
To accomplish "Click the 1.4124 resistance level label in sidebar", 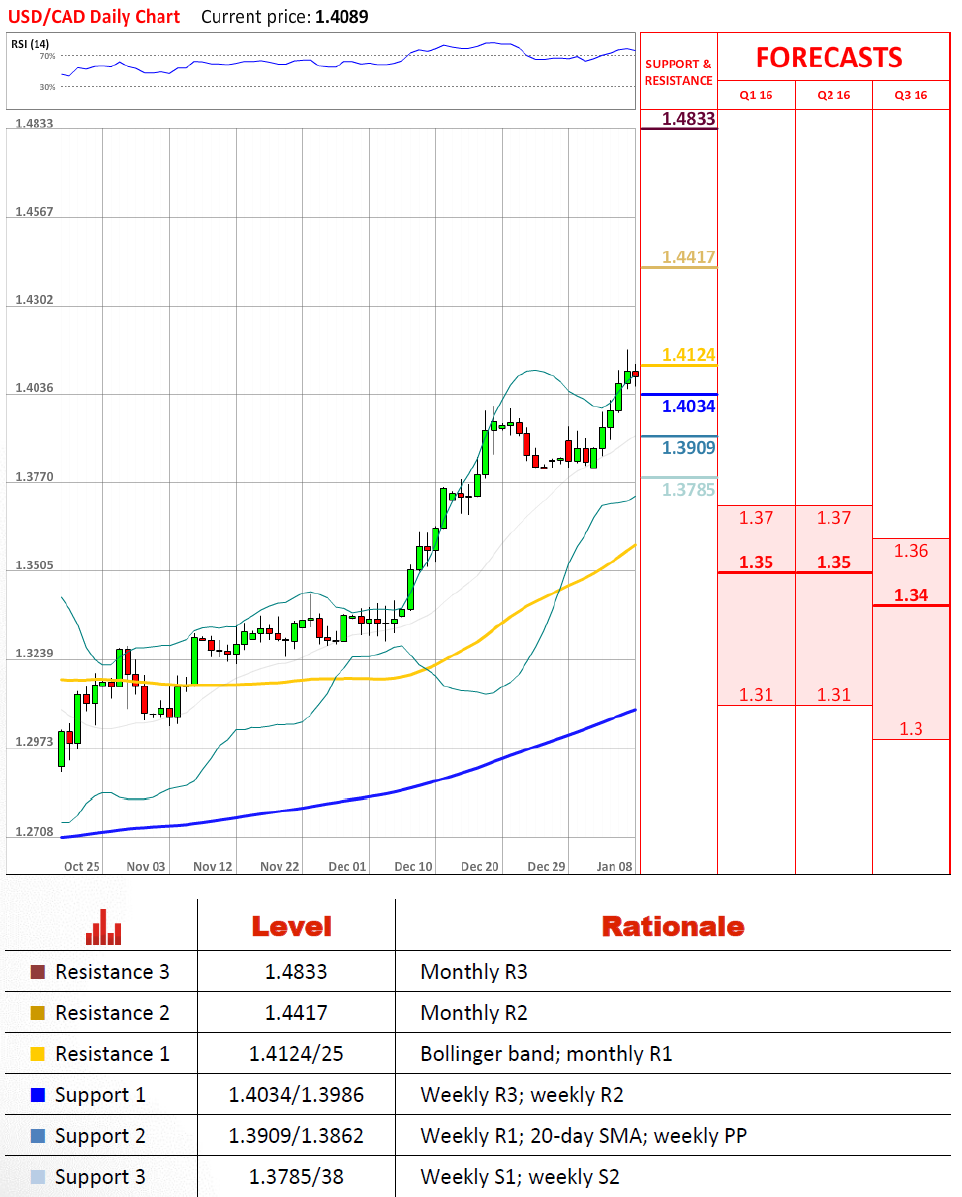I will (x=689, y=354).
